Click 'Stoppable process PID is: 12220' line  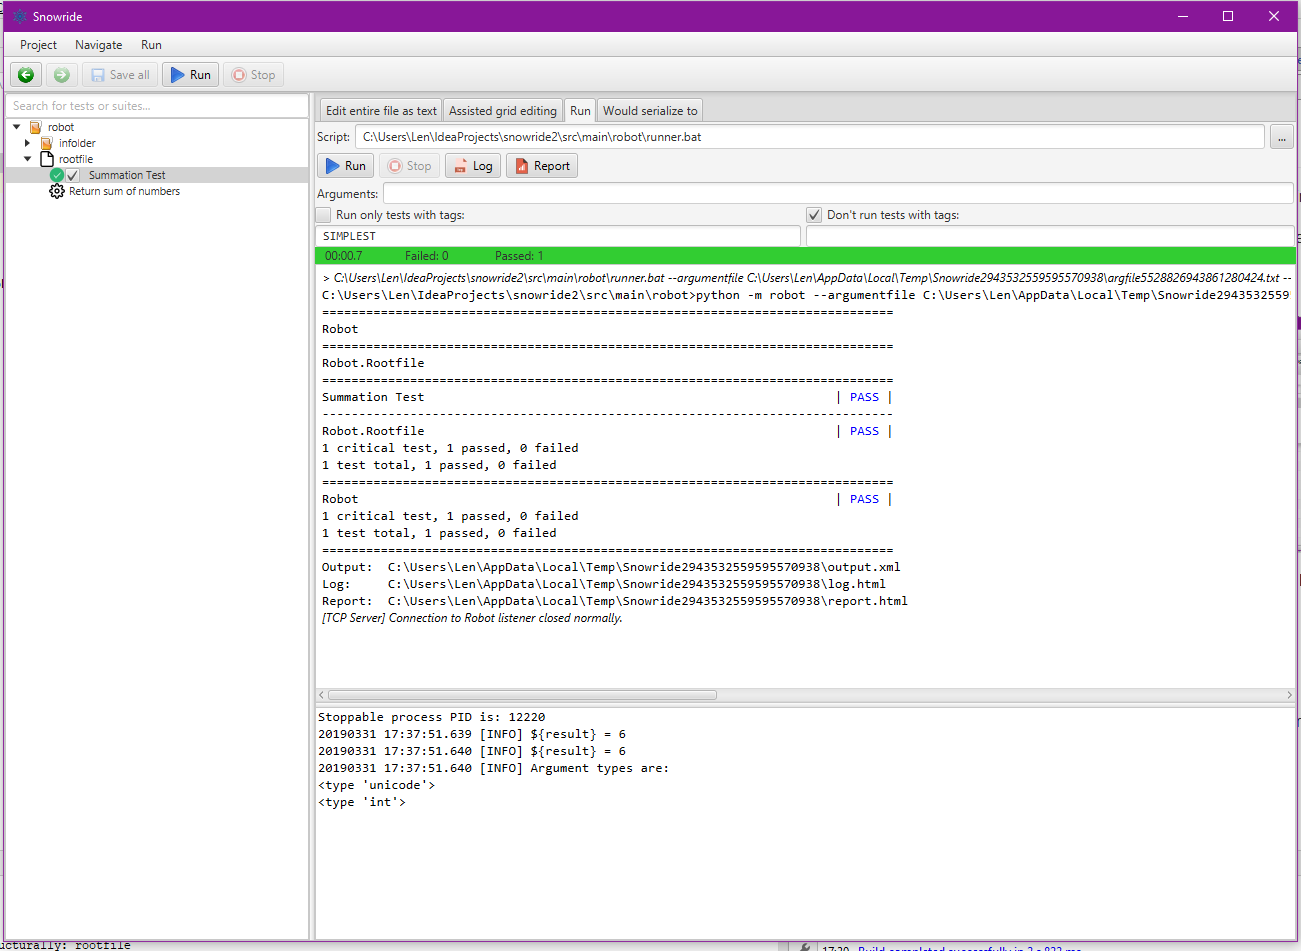432,717
